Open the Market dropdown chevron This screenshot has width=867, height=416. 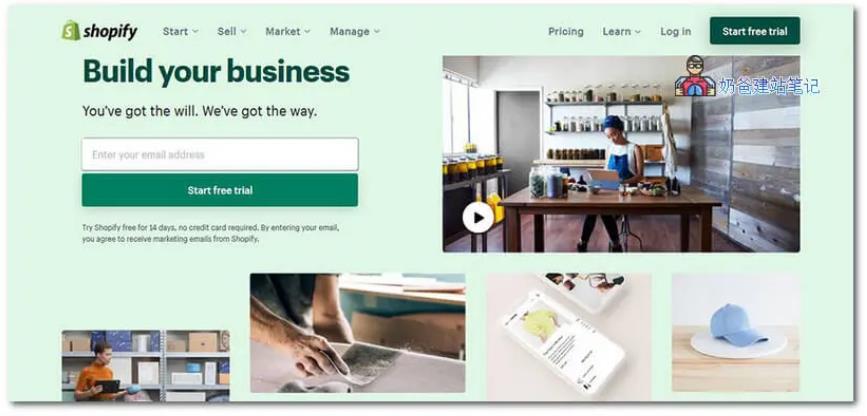[307, 32]
